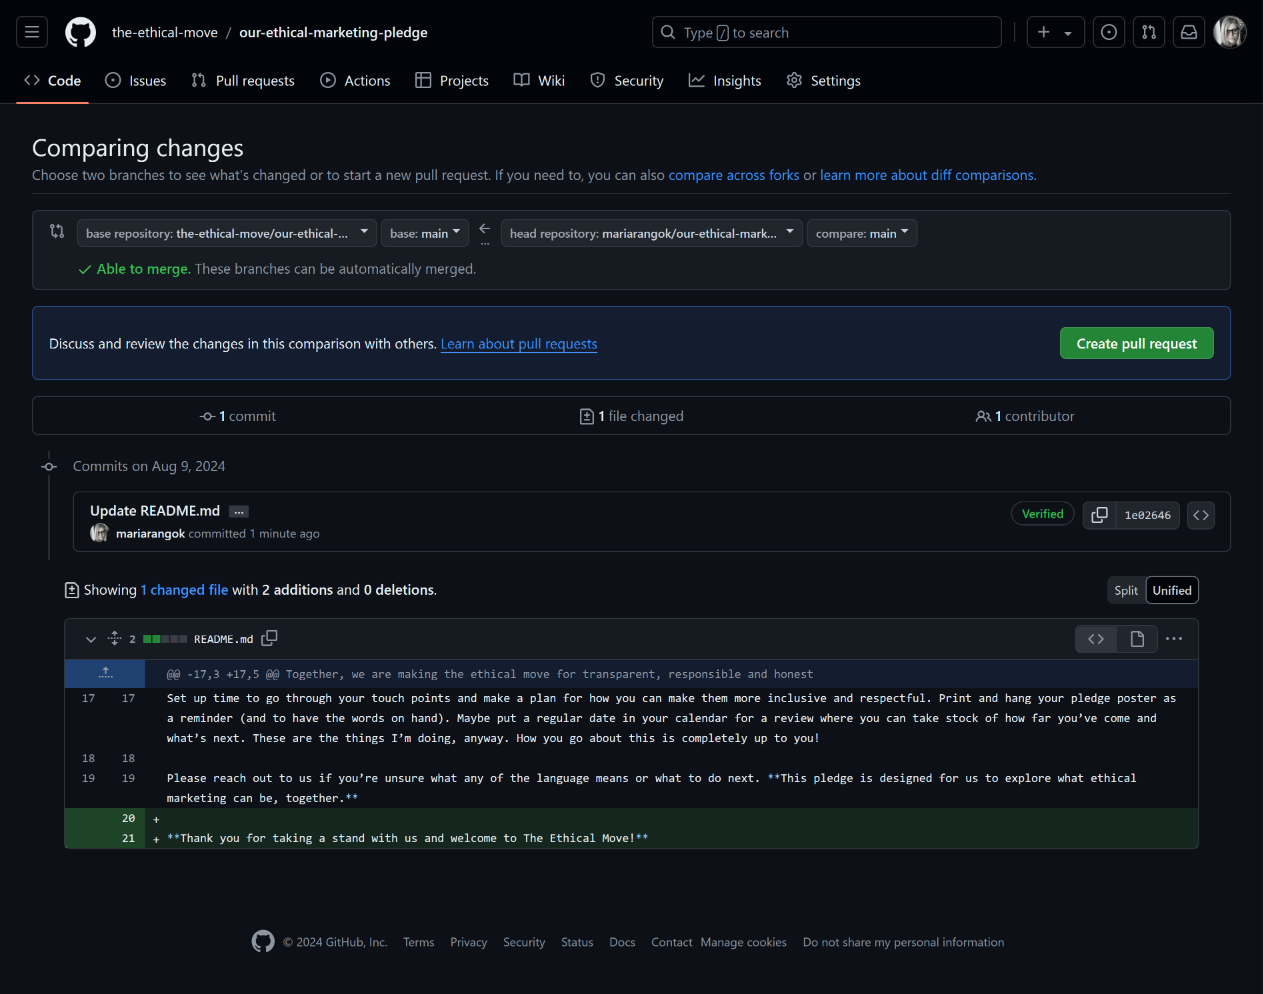
Task: Open your issues from the top bar
Action: click(x=1108, y=31)
